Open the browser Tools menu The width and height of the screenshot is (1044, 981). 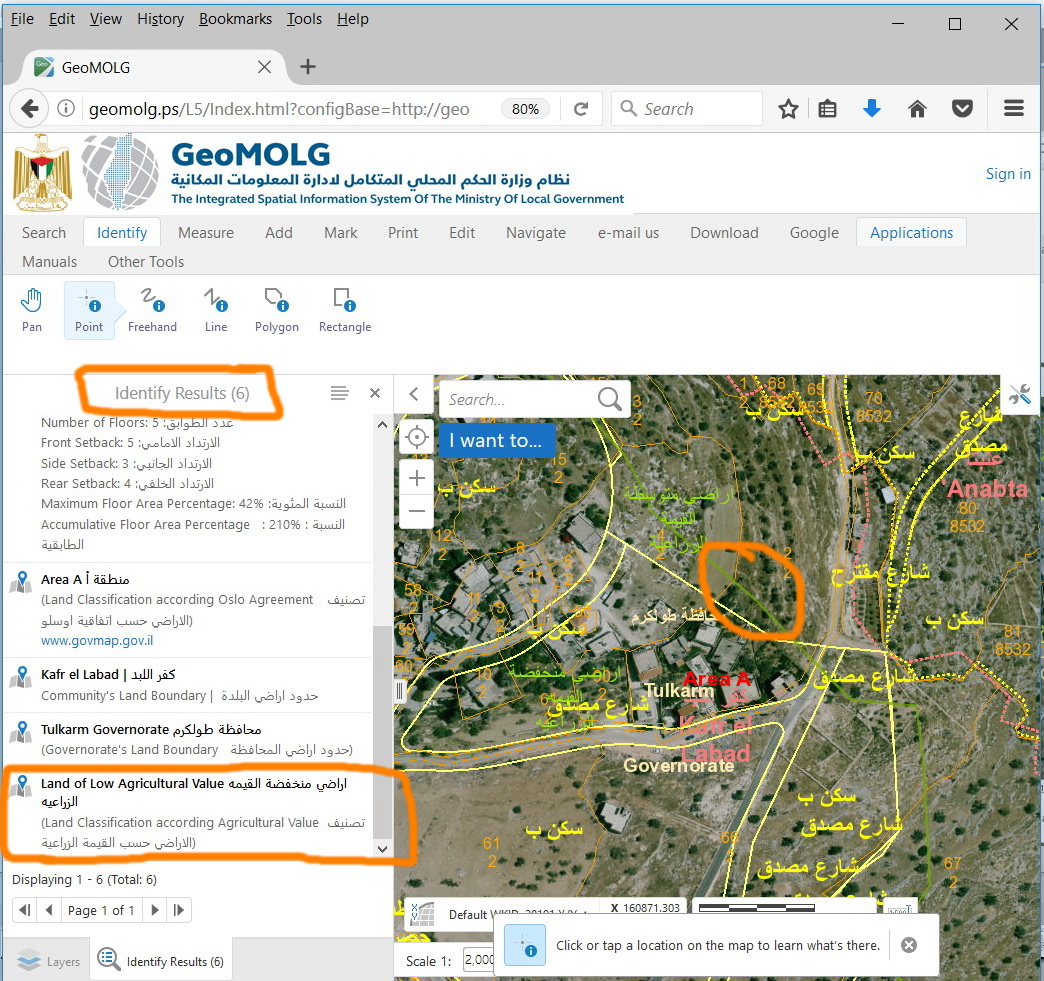coord(304,19)
